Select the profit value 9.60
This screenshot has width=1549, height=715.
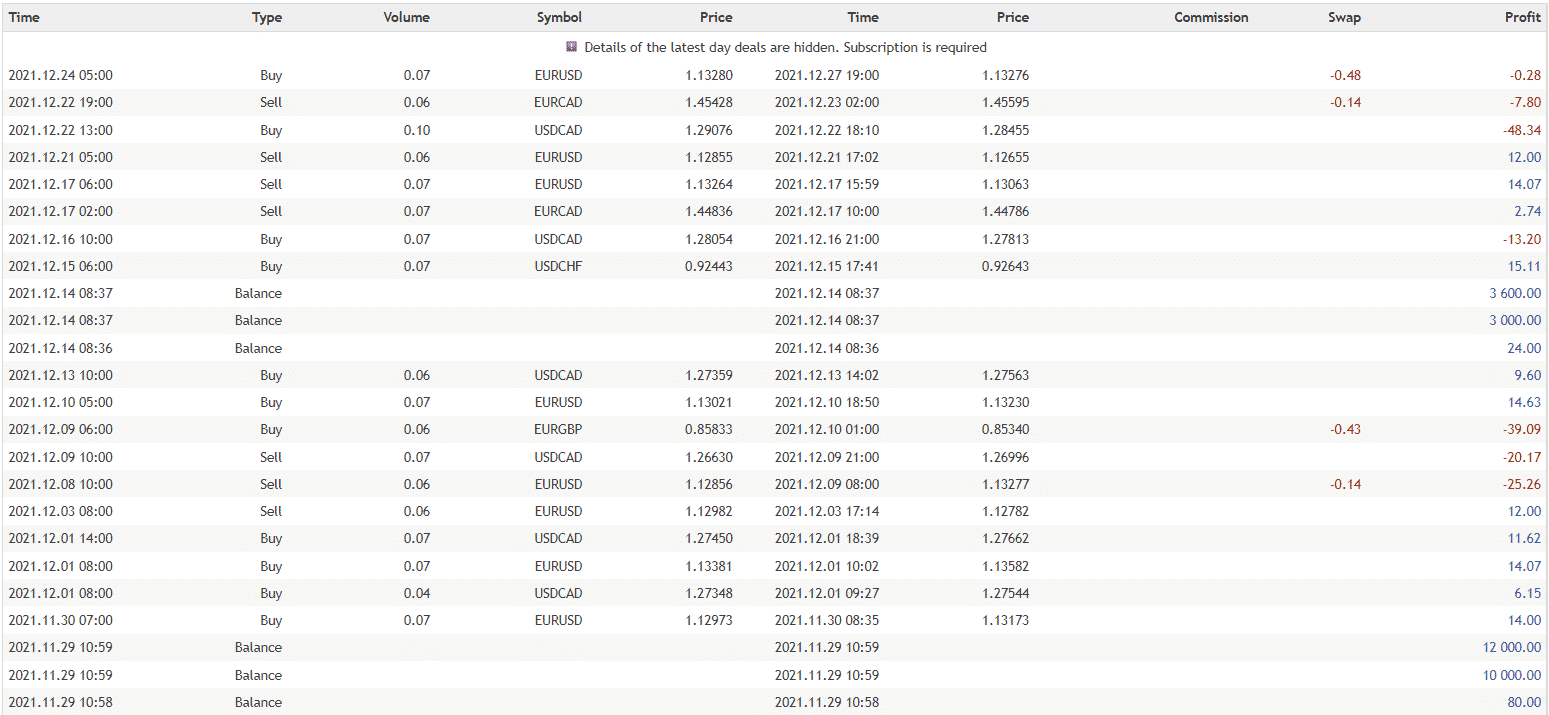[1528, 375]
